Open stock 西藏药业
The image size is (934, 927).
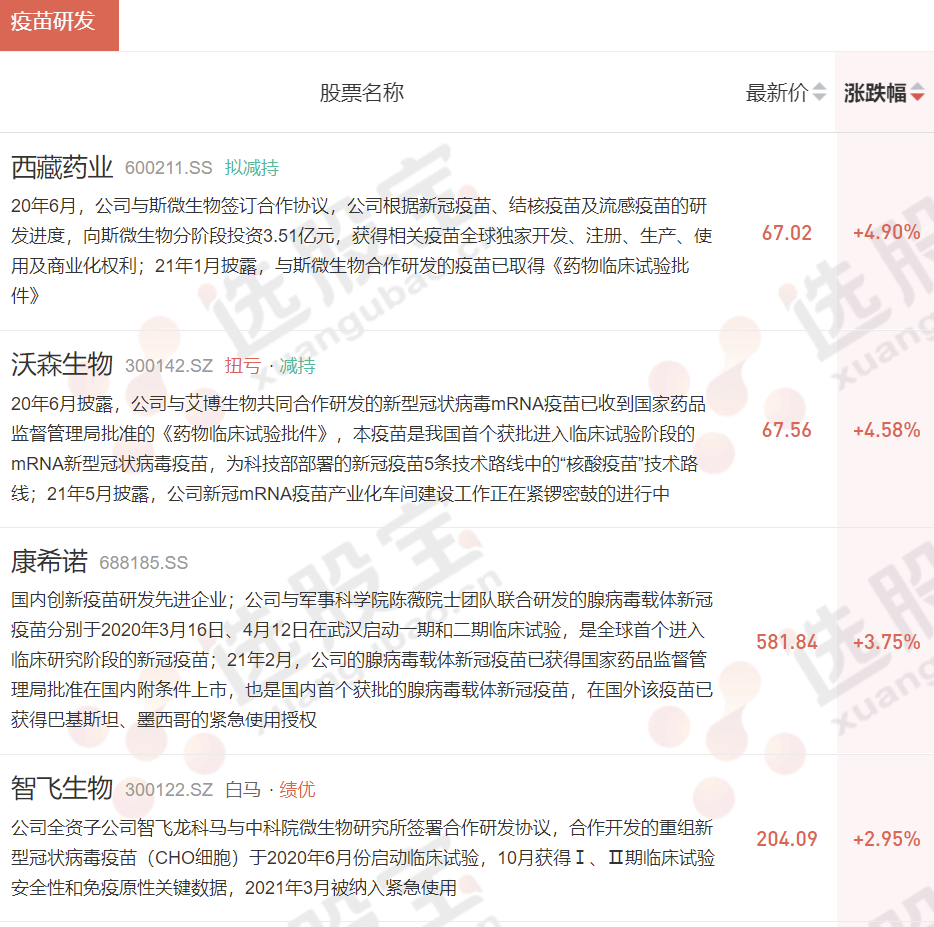[62, 167]
